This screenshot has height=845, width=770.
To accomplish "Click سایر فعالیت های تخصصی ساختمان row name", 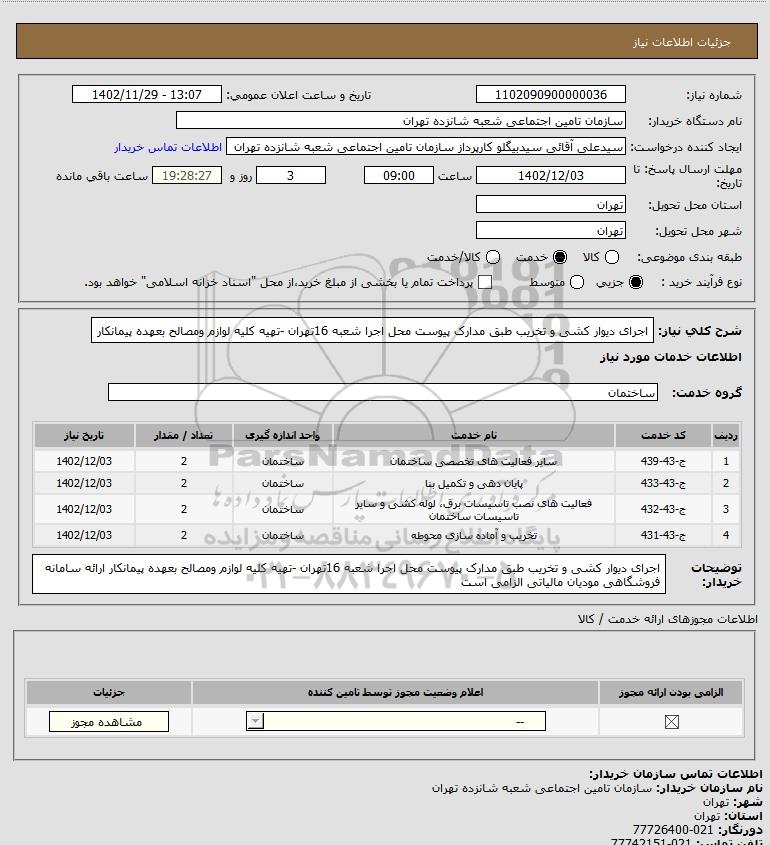I will pos(473,461).
